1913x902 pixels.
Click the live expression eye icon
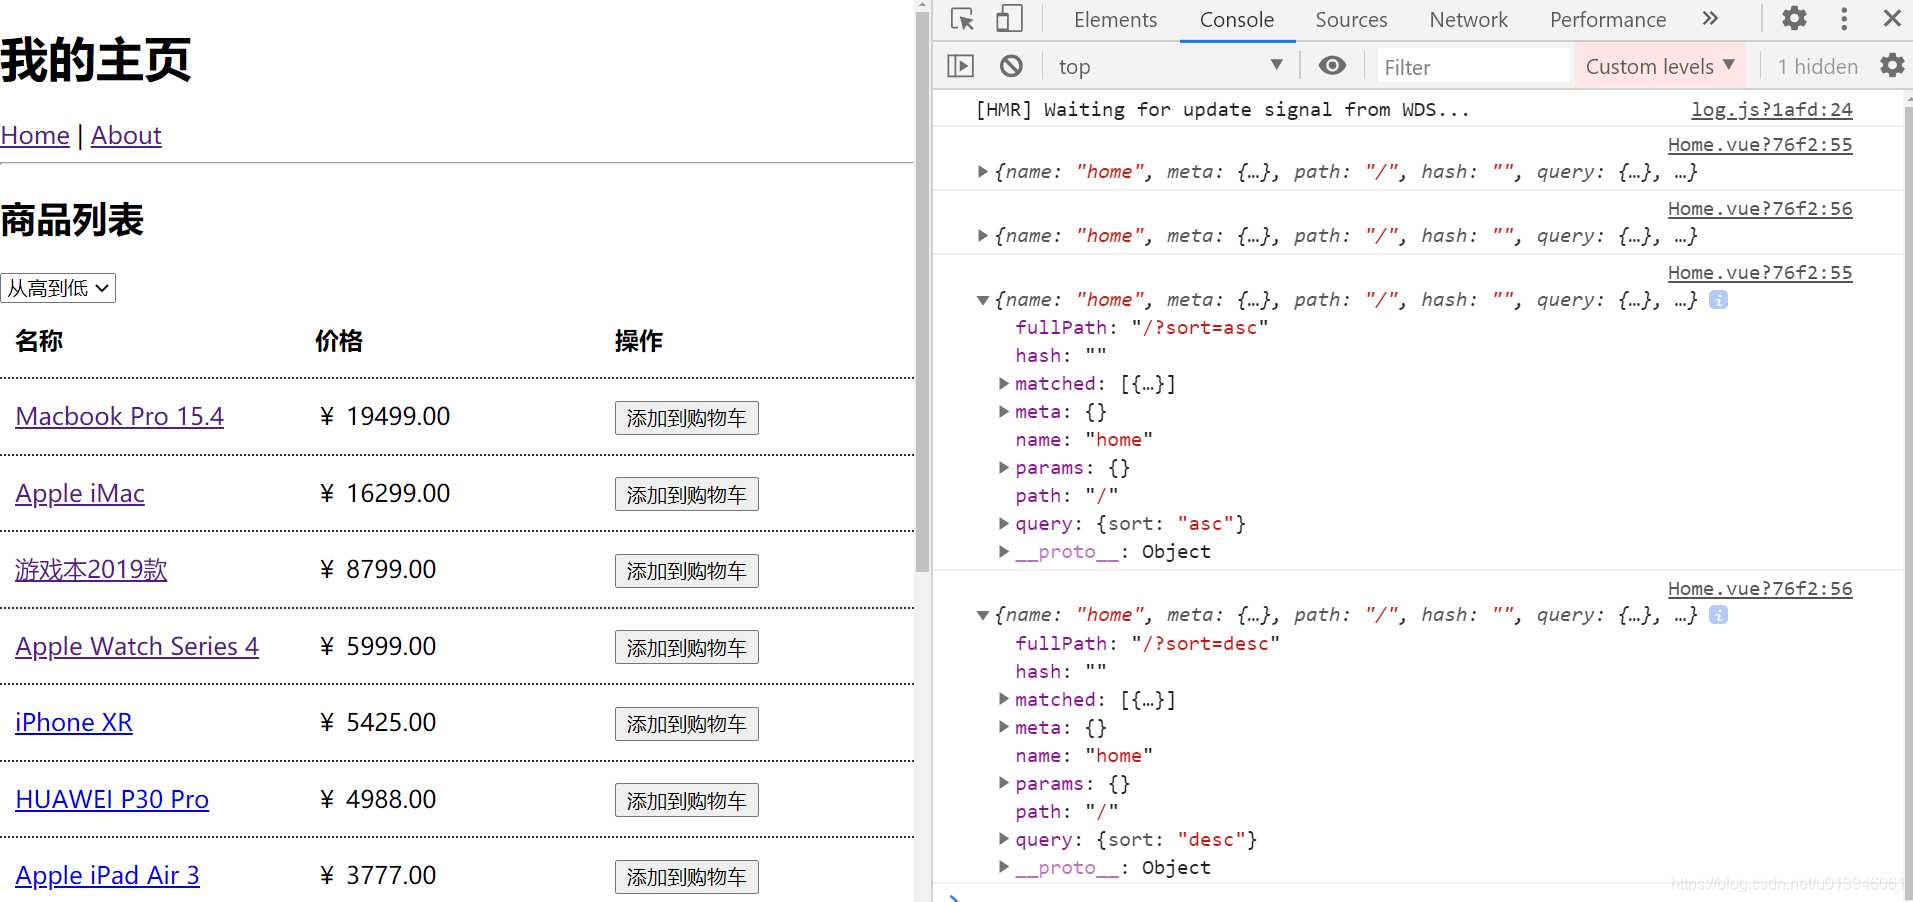click(1332, 66)
